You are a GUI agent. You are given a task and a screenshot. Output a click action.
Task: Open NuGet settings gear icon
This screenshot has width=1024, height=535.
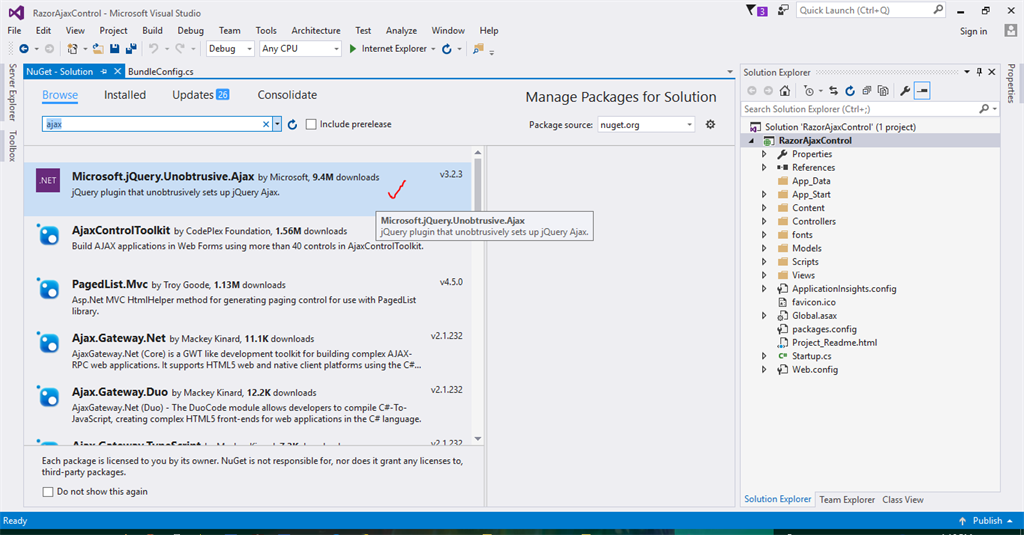[x=711, y=124]
